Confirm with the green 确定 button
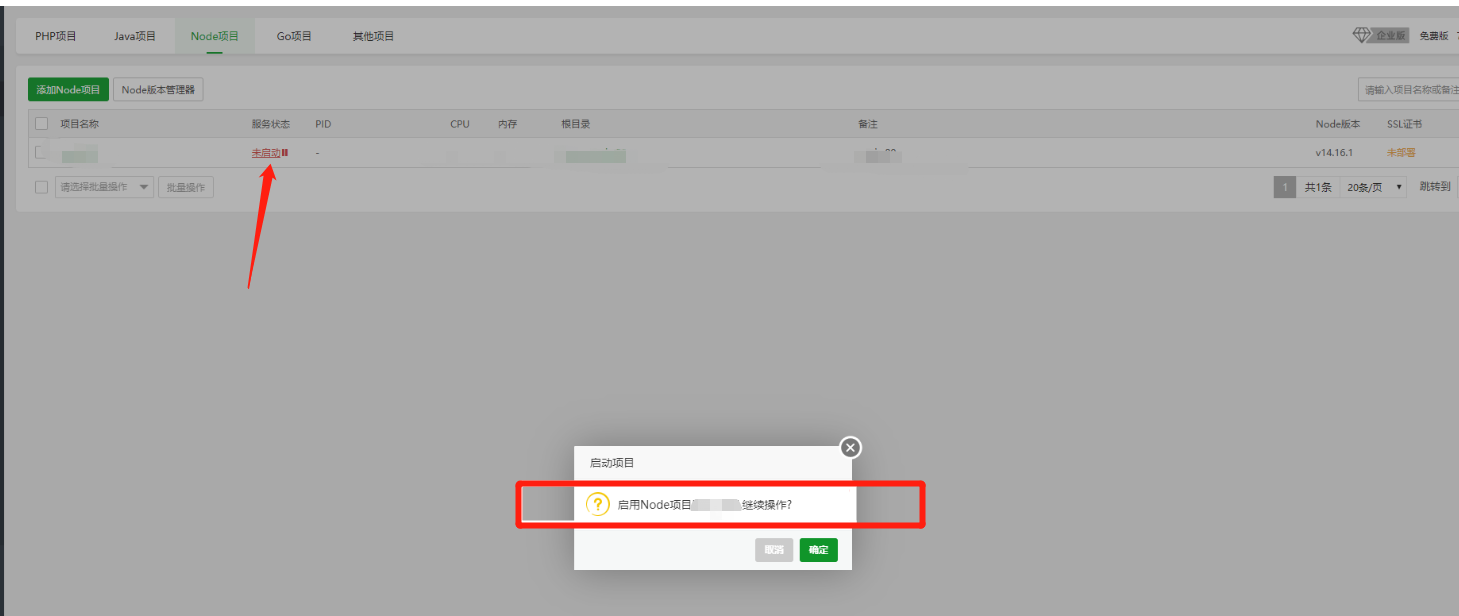Image resolution: width=1459 pixels, height=616 pixels. pos(818,550)
